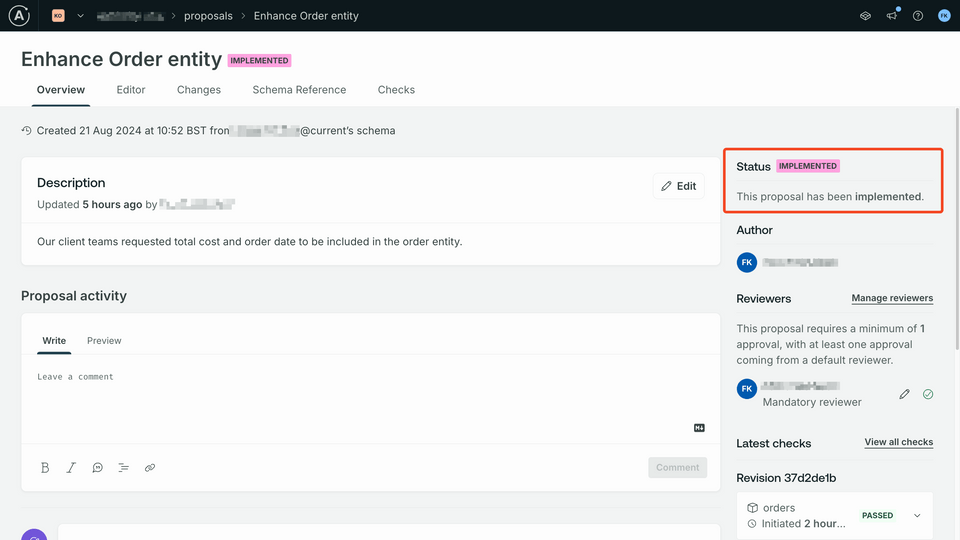The width and height of the screenshot is (960, 540).
Task: Switch to the Changes tab
Action: click(x=199, y=90)
